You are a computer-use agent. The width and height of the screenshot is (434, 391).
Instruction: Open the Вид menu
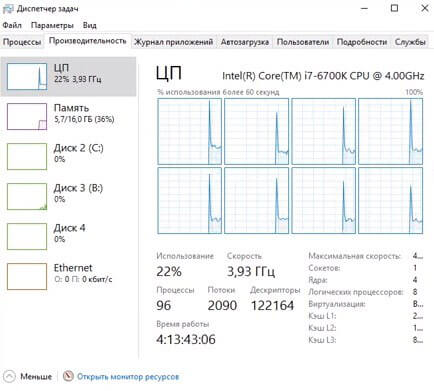click(90, 25)
